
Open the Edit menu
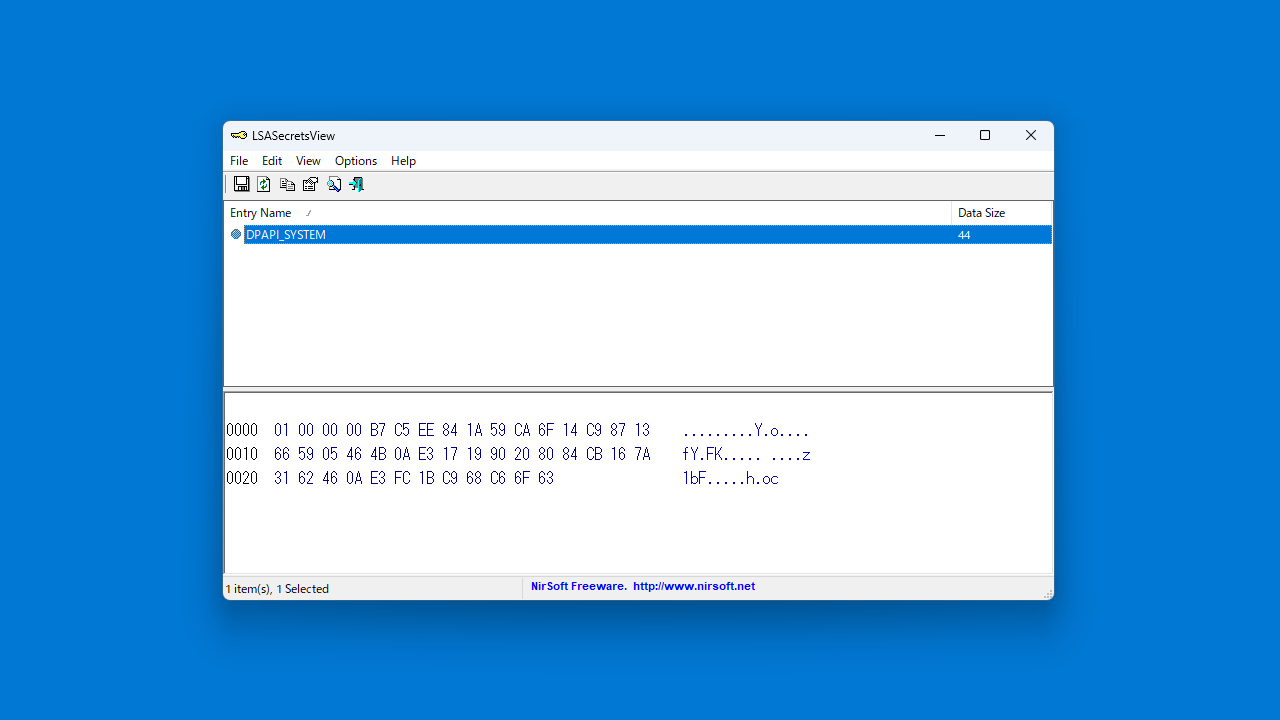click(x=272, y=161)
